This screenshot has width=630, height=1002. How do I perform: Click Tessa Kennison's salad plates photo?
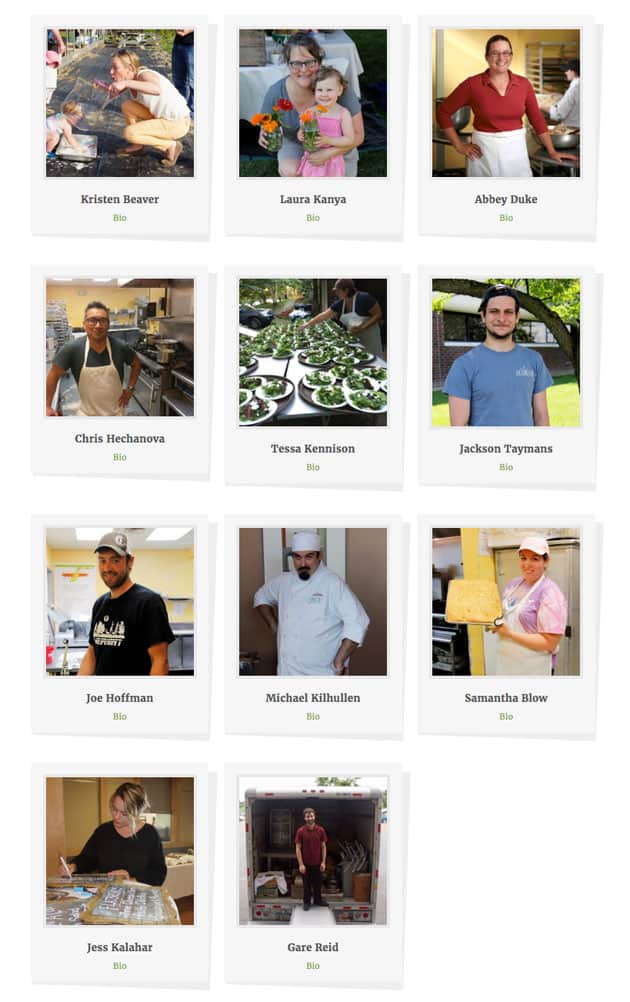coord(312,352)
